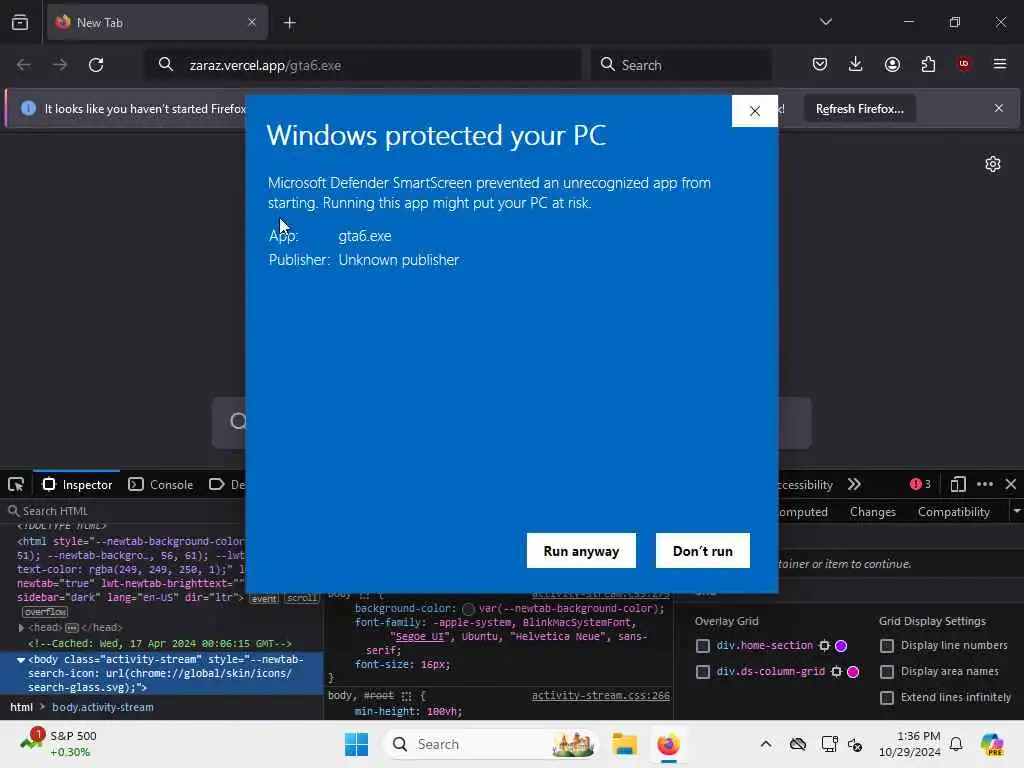
Task: Open the Extensions puzzle icon
Action: click(928, 64)
